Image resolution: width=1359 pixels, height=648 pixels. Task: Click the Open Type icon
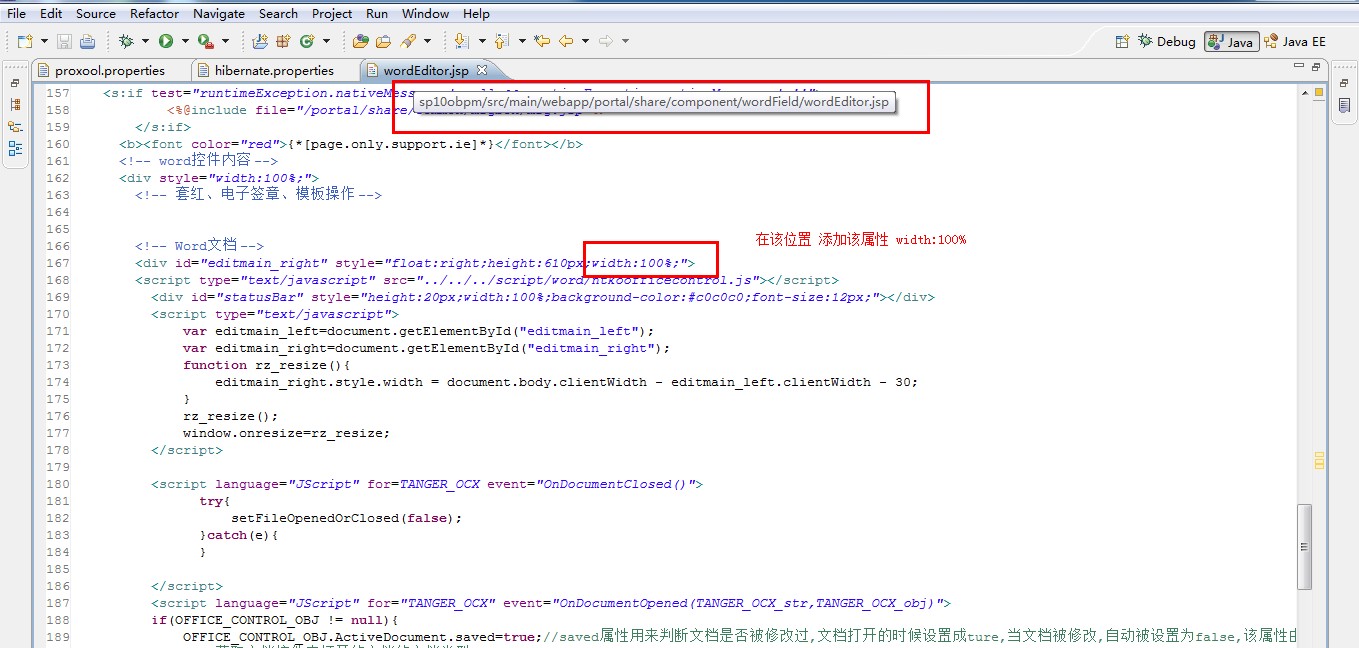click(x=361, y=41)
